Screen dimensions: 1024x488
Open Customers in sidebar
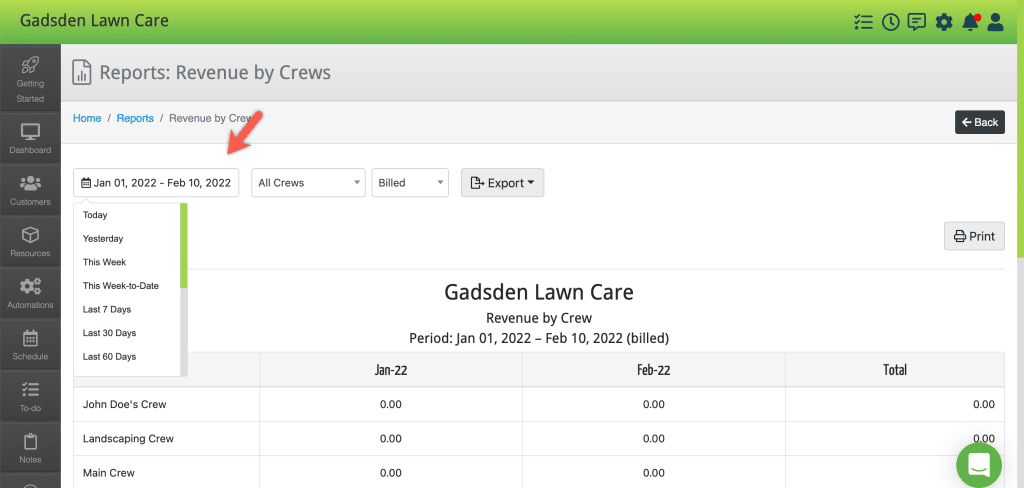[x=30, y=190]
